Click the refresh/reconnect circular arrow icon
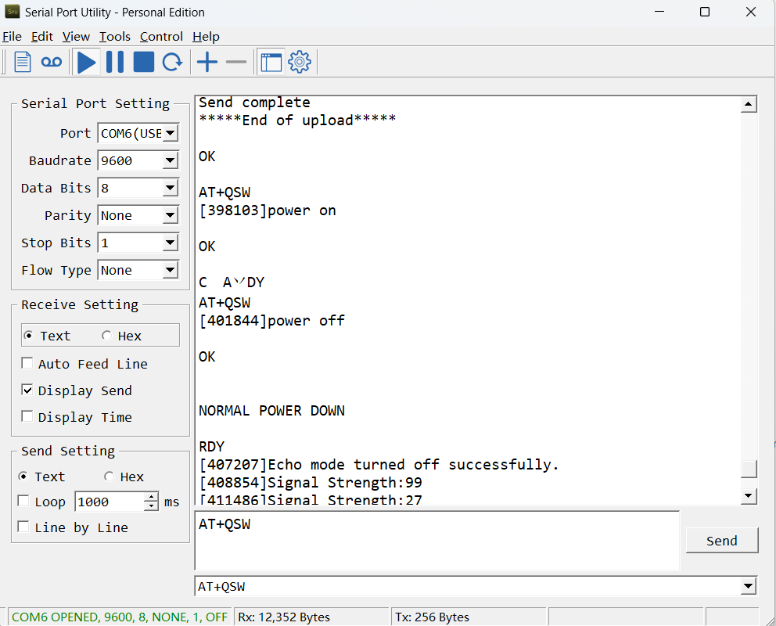The width and height of the screenshot is (776, 626). (172, 62)
